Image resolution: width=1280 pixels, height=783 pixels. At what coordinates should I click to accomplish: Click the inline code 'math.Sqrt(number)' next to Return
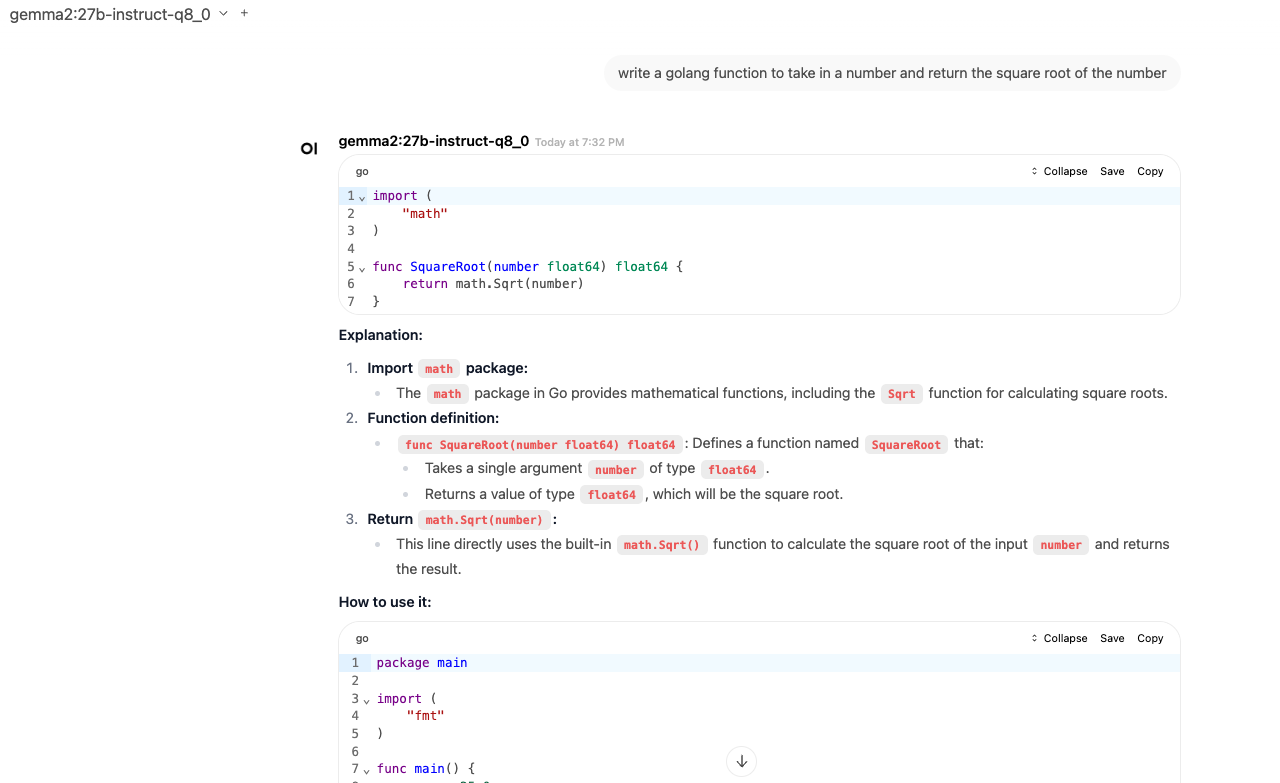coord(484,519)
